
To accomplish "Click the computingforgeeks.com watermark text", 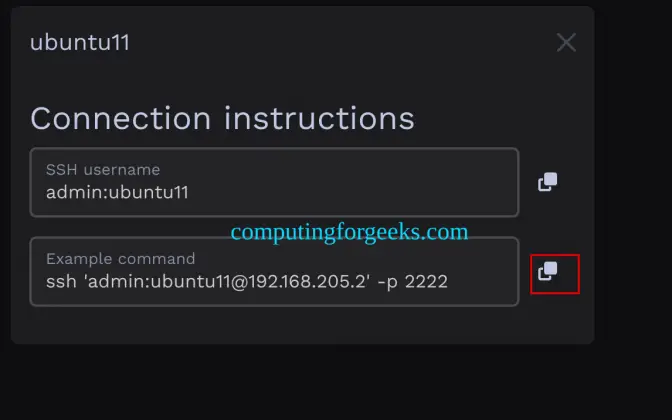I will (349, 232).
